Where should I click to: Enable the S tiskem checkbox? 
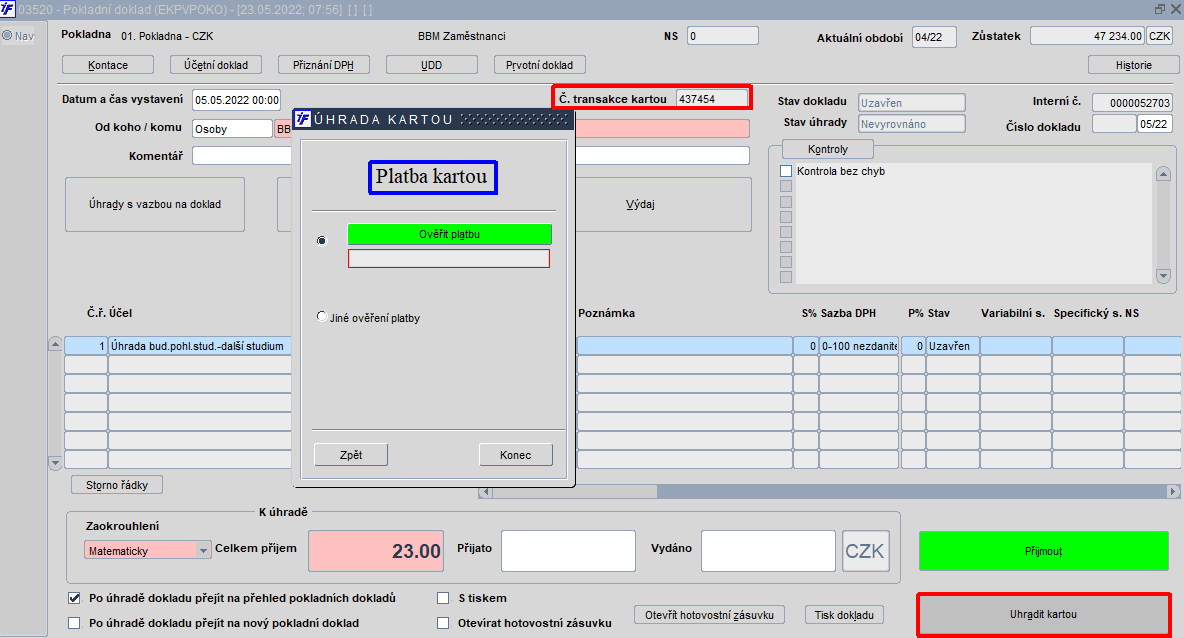click(443, 598)
